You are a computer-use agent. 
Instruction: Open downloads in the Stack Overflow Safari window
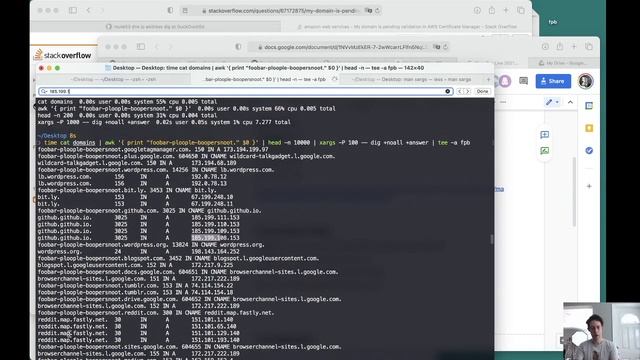[477, 11]
